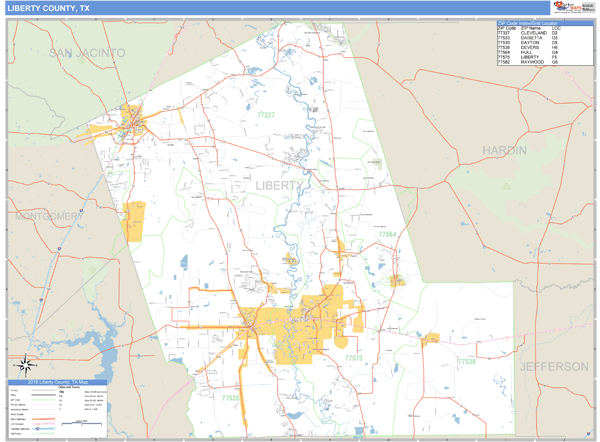Viewport: 600px width, 442px height.
Task: Click the JEFFERSON county label
Action: [x=554, y=367]
